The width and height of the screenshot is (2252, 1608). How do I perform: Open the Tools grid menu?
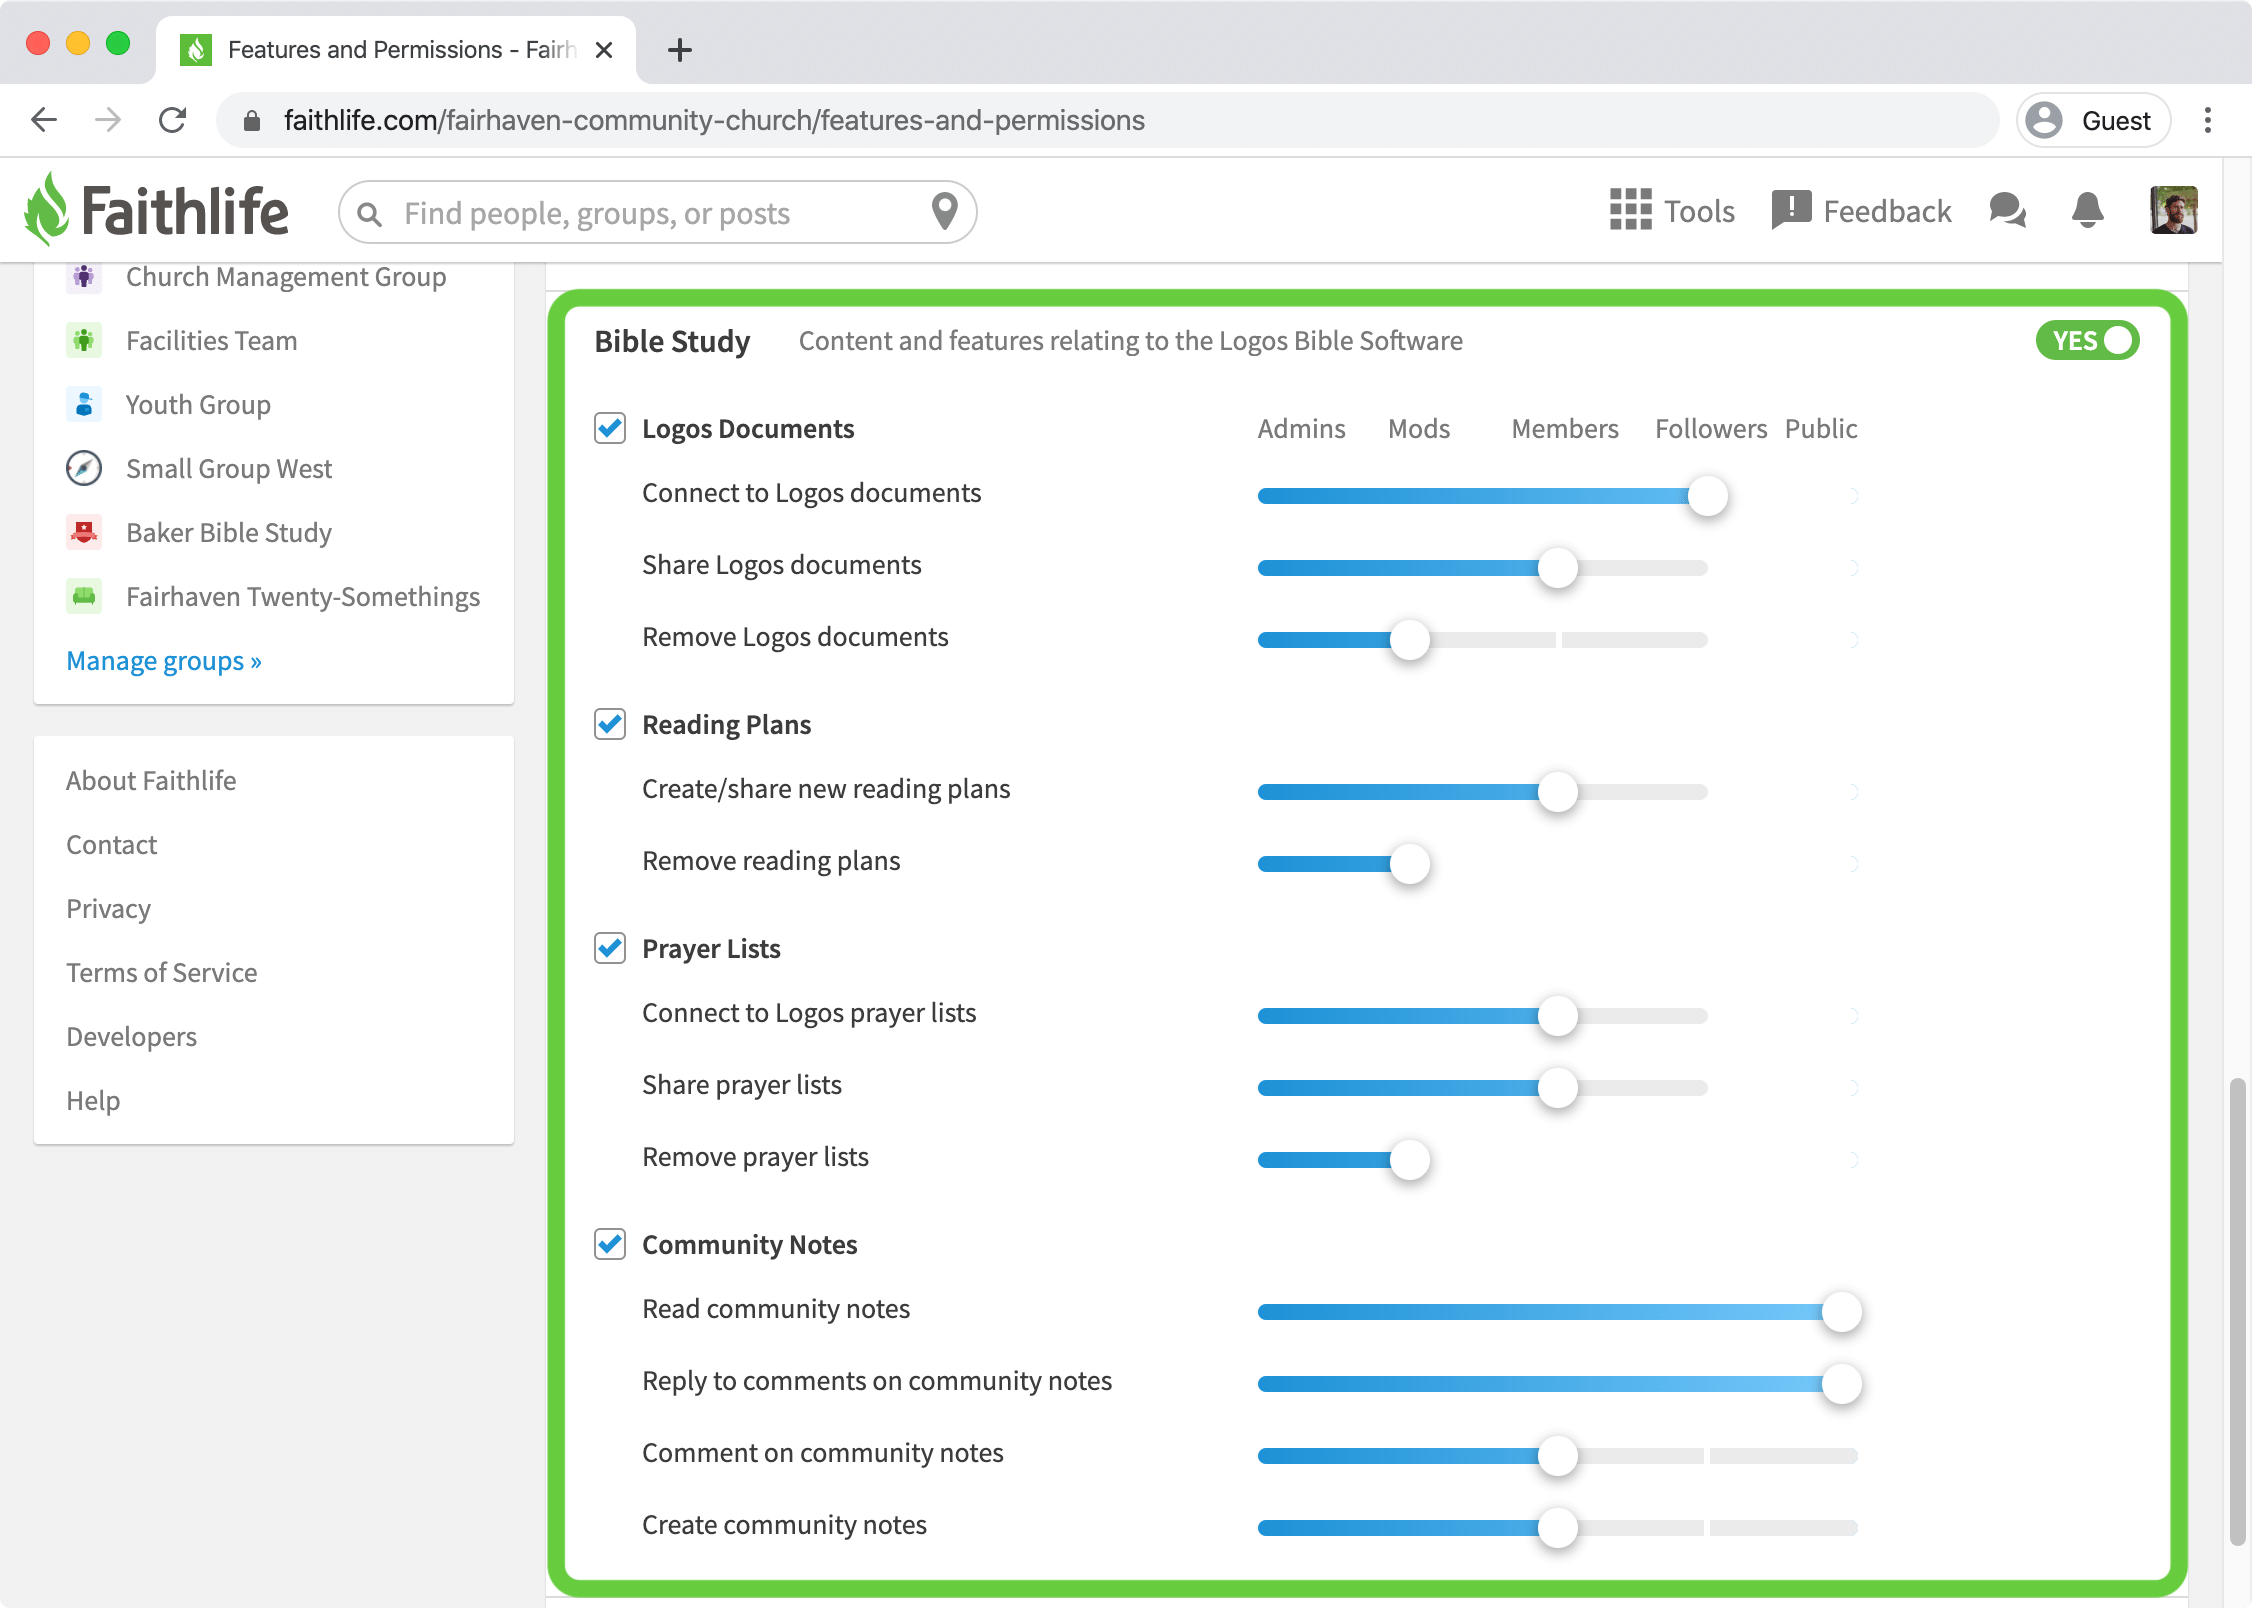1630,210
